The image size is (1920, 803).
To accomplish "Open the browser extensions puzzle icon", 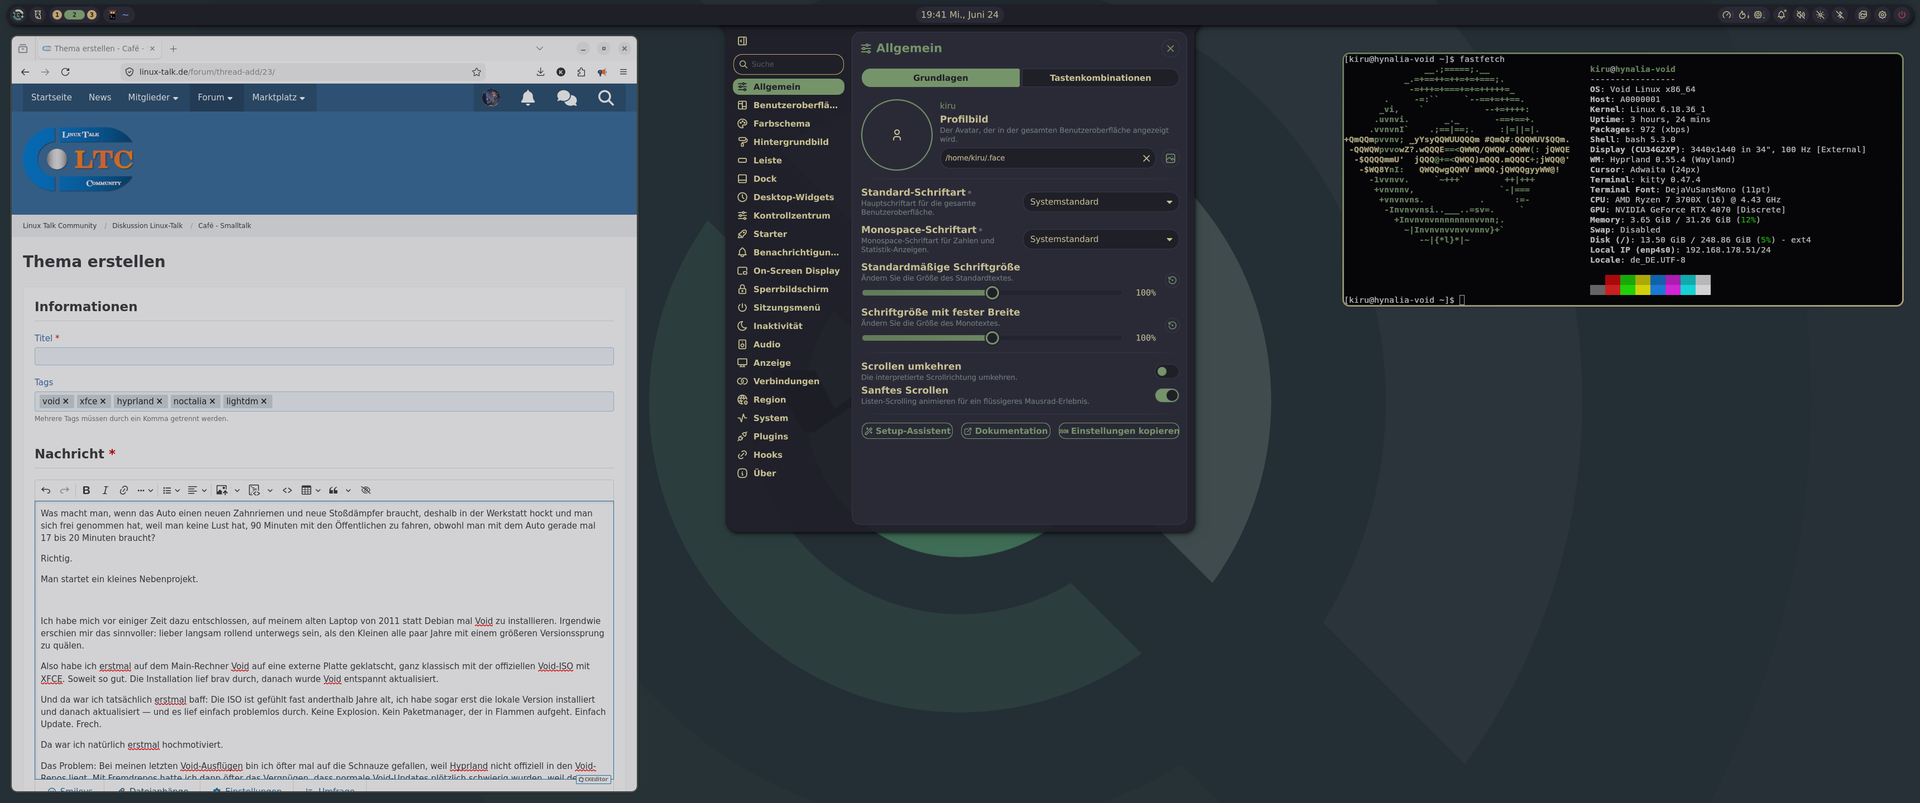I will point(581,72).
